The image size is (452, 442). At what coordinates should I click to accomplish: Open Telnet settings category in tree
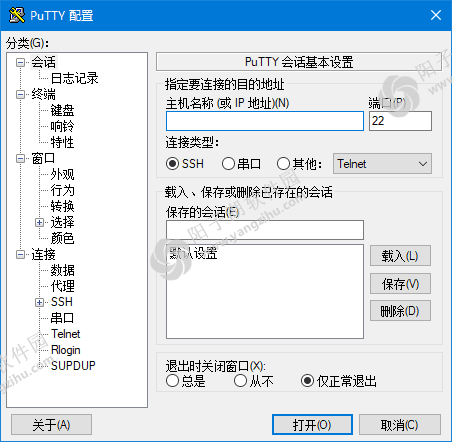point(66,334)
